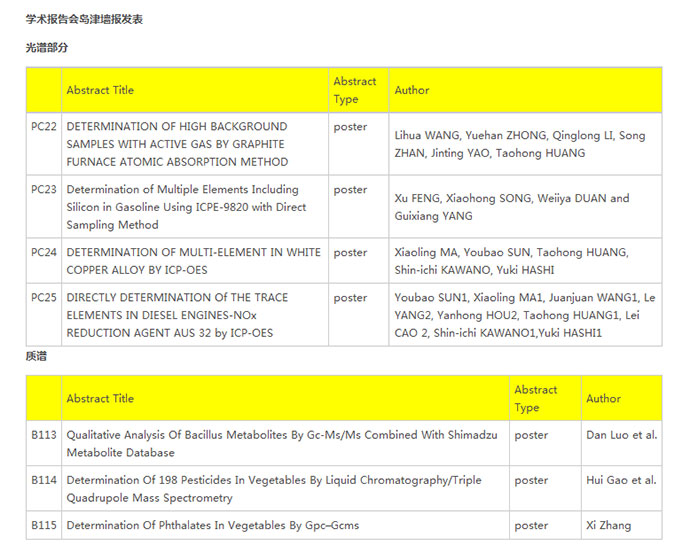The width and height of the screenshot is (690, 553).
Task: Click the Abstract Title header in the first table
Action: (100, 90)
